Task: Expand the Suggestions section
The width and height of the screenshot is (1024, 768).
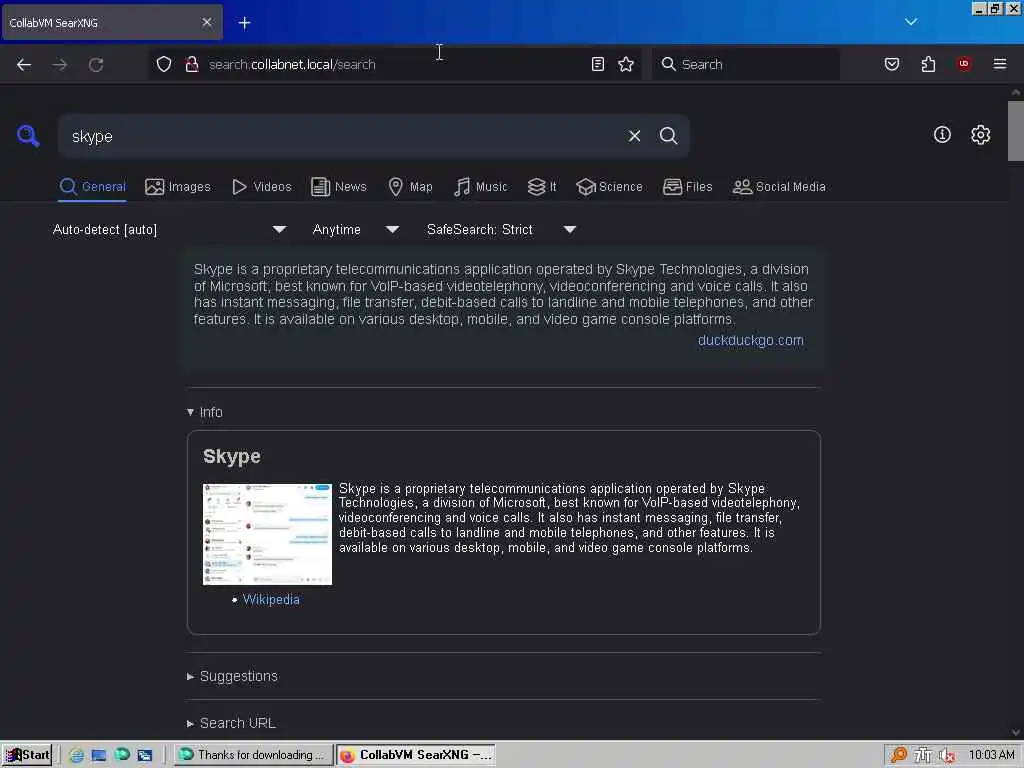Action: point(232,677)
